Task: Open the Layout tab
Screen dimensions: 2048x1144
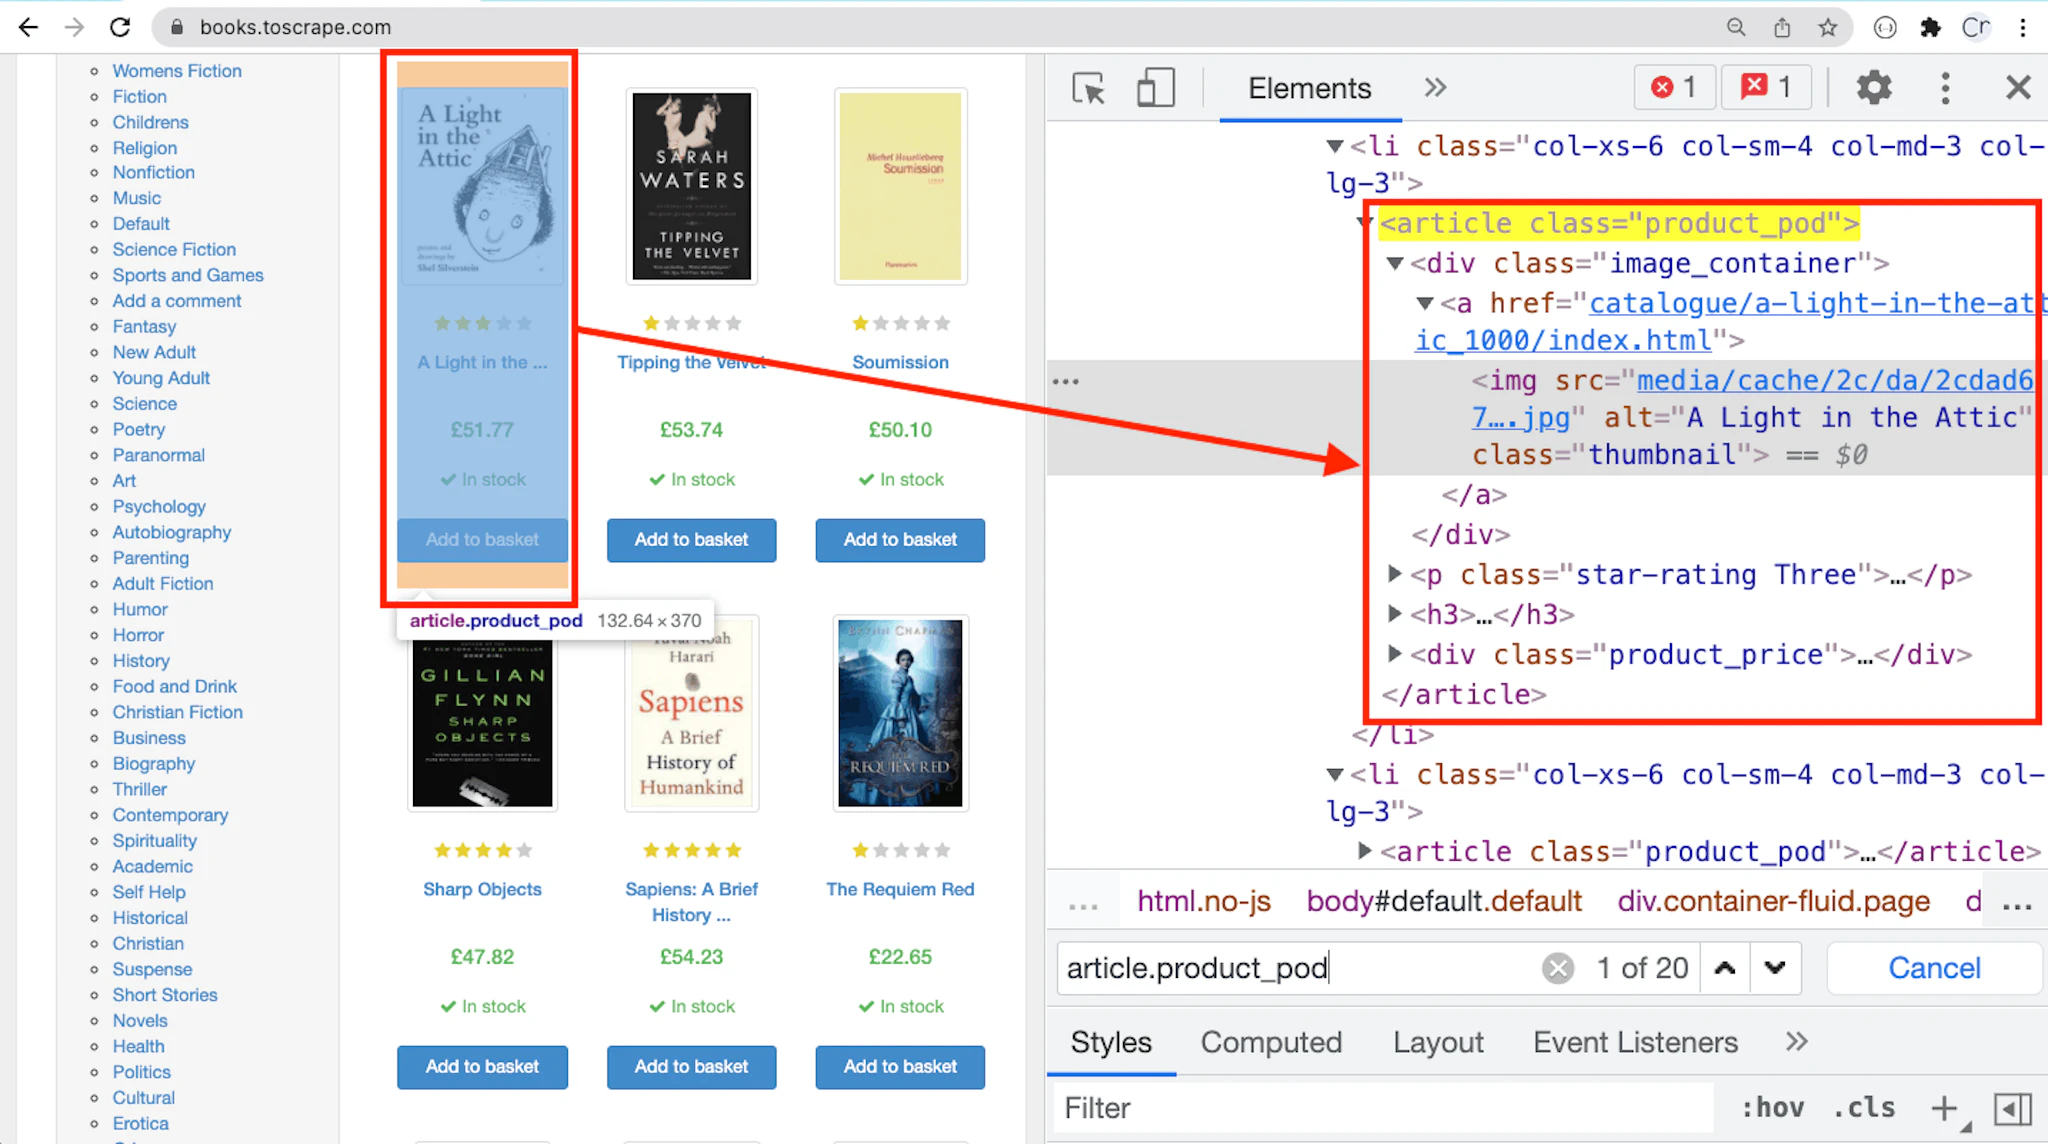Action: click(1438, 1042)
